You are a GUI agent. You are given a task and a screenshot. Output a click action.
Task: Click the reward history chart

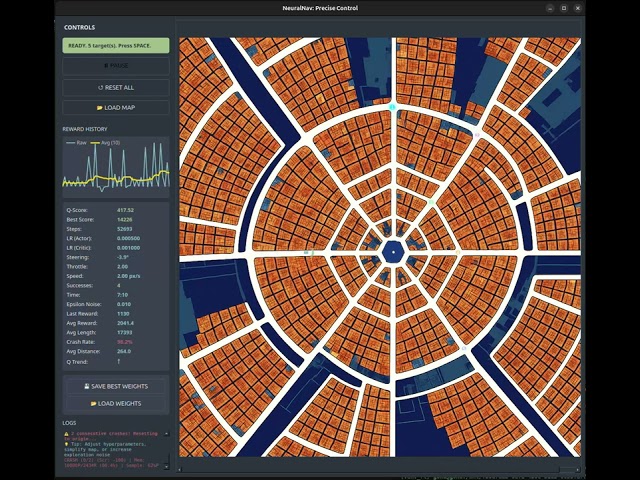coord(116,164)
